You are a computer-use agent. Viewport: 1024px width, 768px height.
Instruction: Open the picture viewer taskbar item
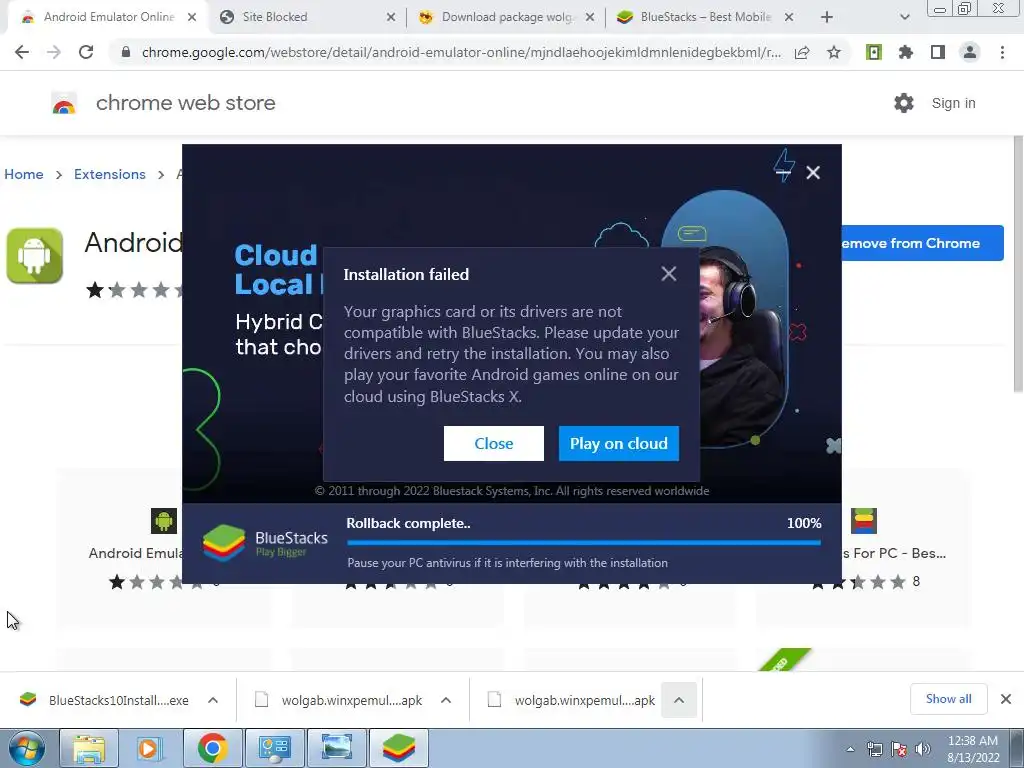click(x=336, y=748)
